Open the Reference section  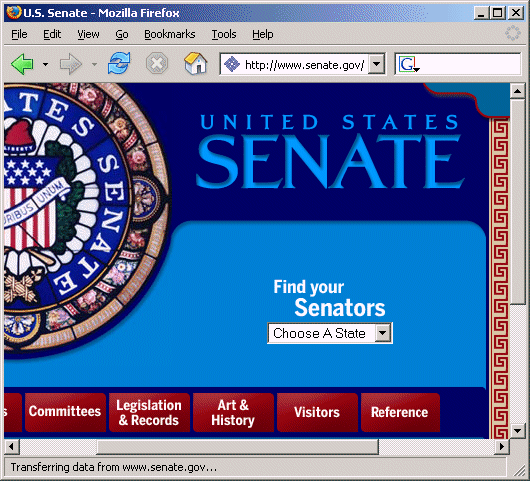point(400,412)
